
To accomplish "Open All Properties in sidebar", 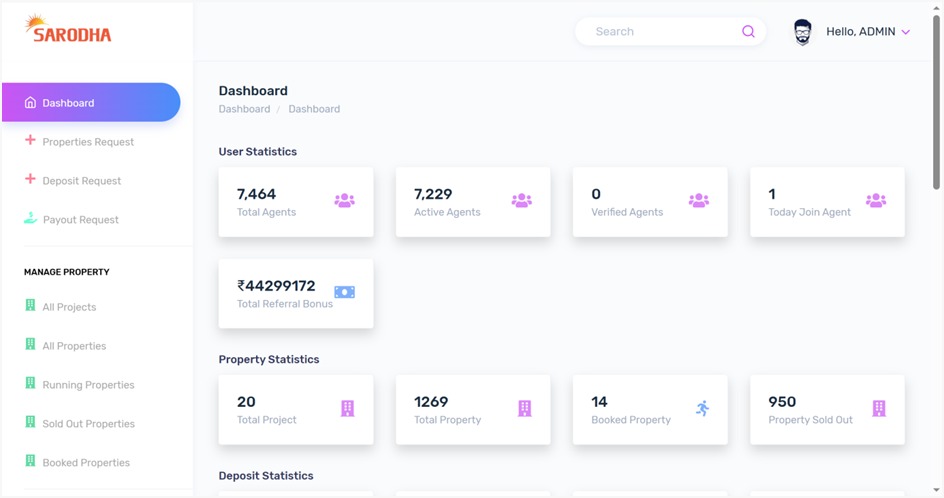I will (x=74, y=346).
